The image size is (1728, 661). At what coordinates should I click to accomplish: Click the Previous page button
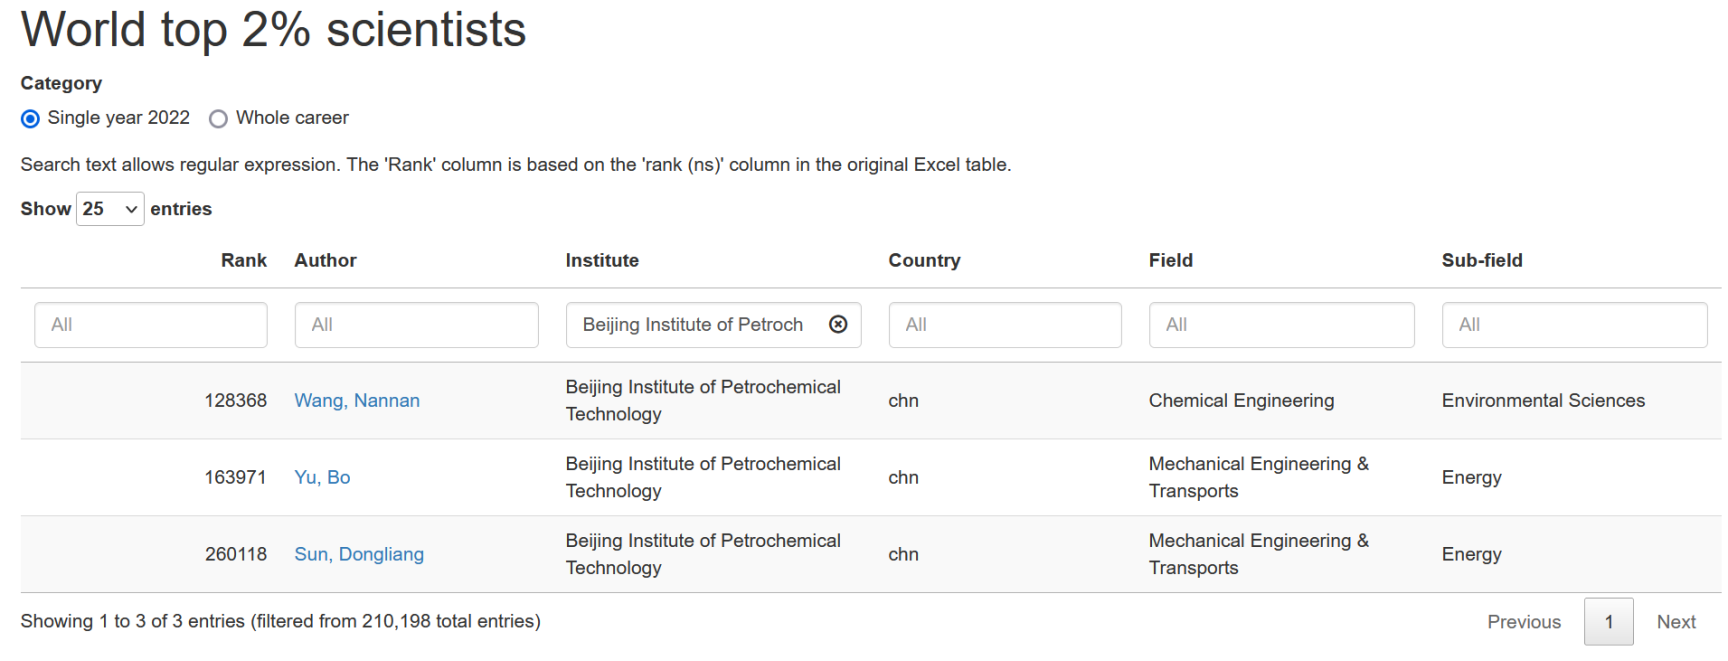click(x=1523, y=622)
